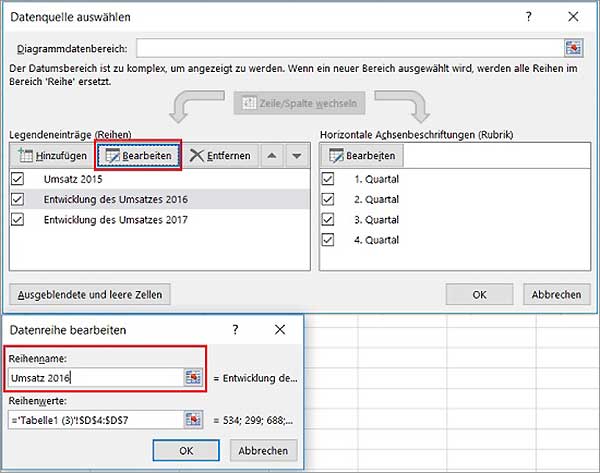Select the 2. Quartal axis label
The image size is (600, 473).
pos(377,199)
